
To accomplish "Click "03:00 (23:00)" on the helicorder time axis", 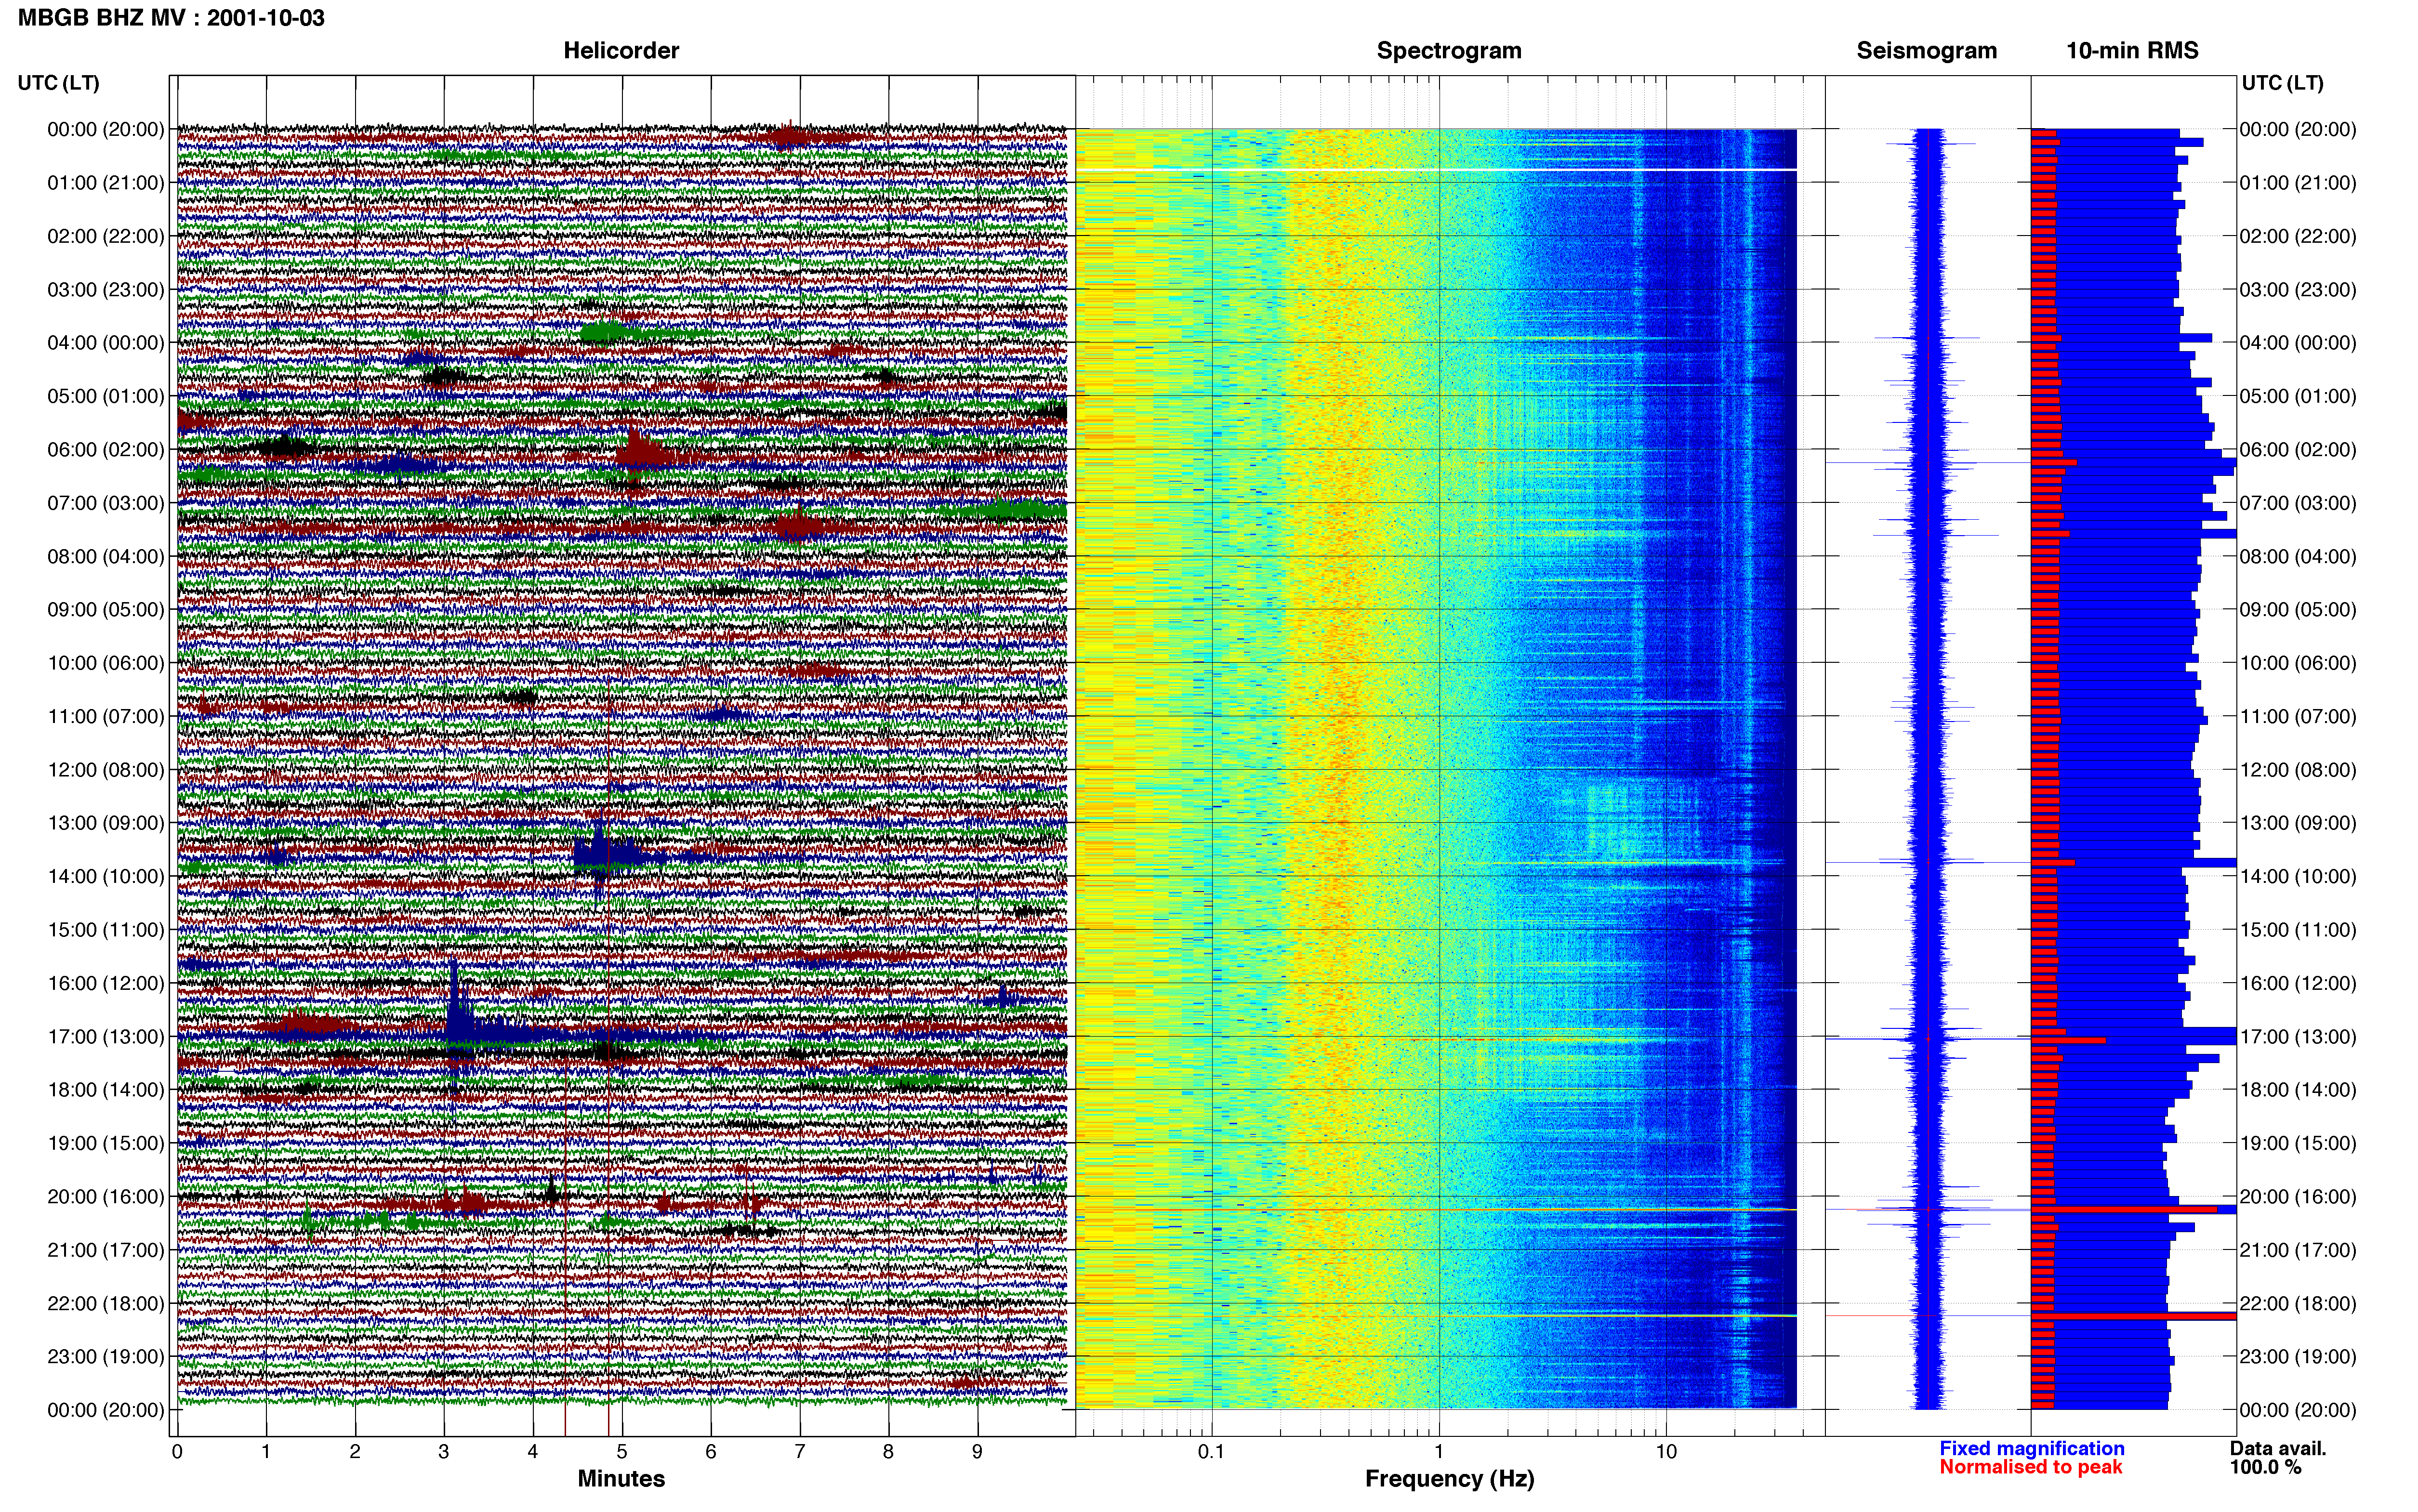I will 105,290.
